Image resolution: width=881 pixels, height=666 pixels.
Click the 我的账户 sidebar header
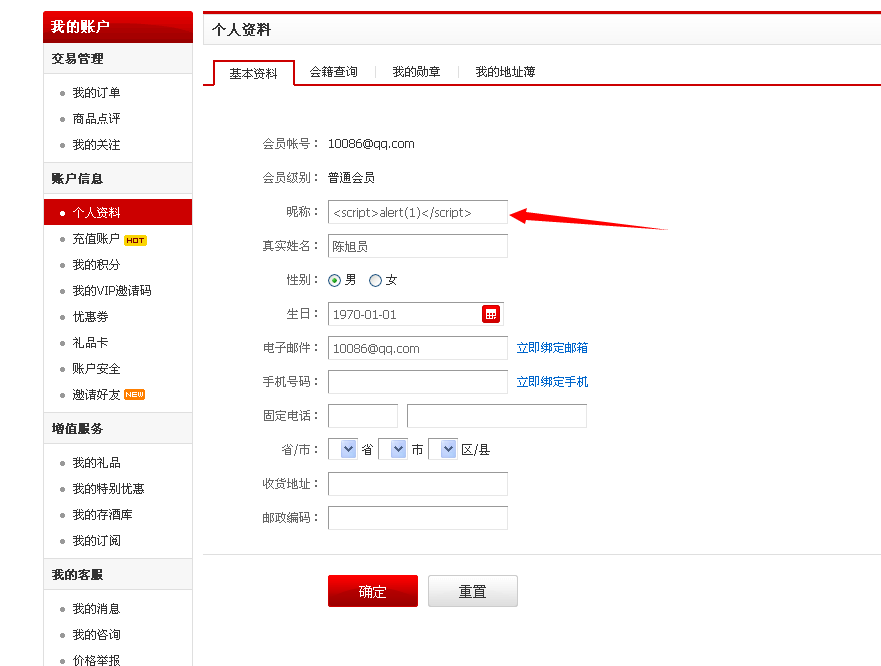click(x=118, y=26)
